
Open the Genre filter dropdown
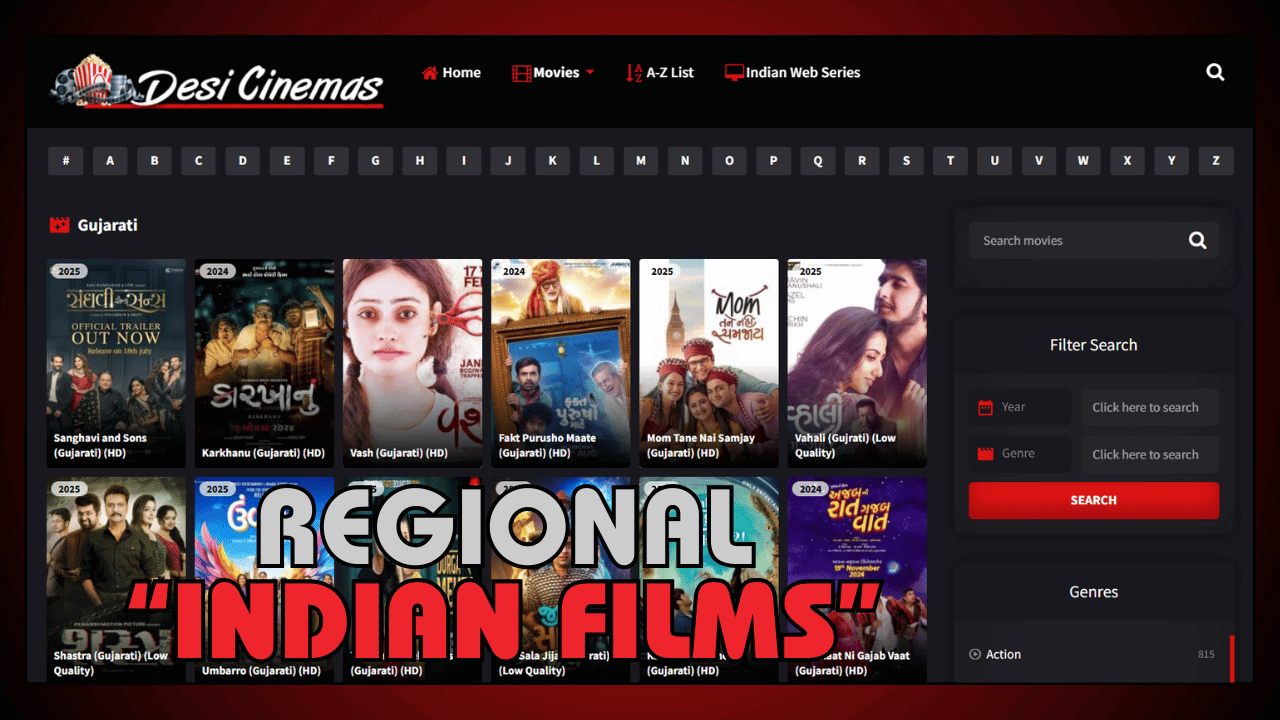pyautogui.click(x=1150, y=454)
